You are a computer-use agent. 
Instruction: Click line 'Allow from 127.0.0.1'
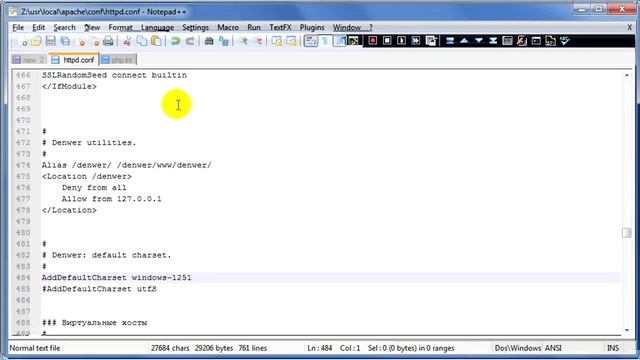click(111, 199)
